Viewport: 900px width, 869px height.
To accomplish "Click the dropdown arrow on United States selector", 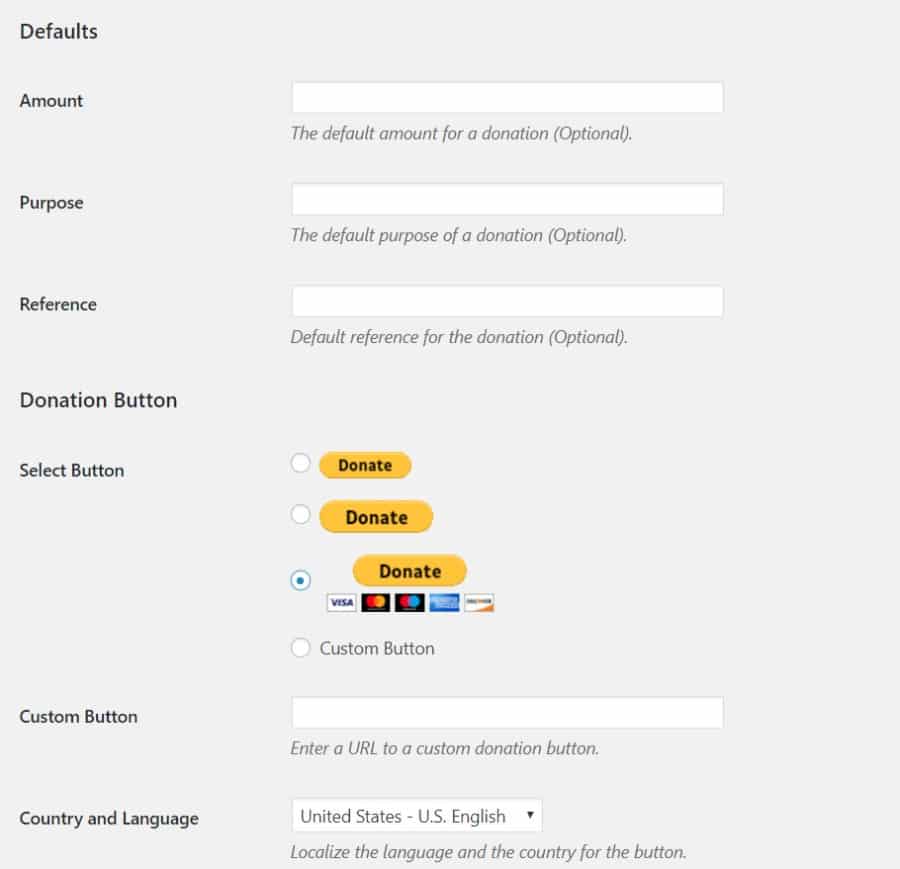I will click(x=531, y=816).
